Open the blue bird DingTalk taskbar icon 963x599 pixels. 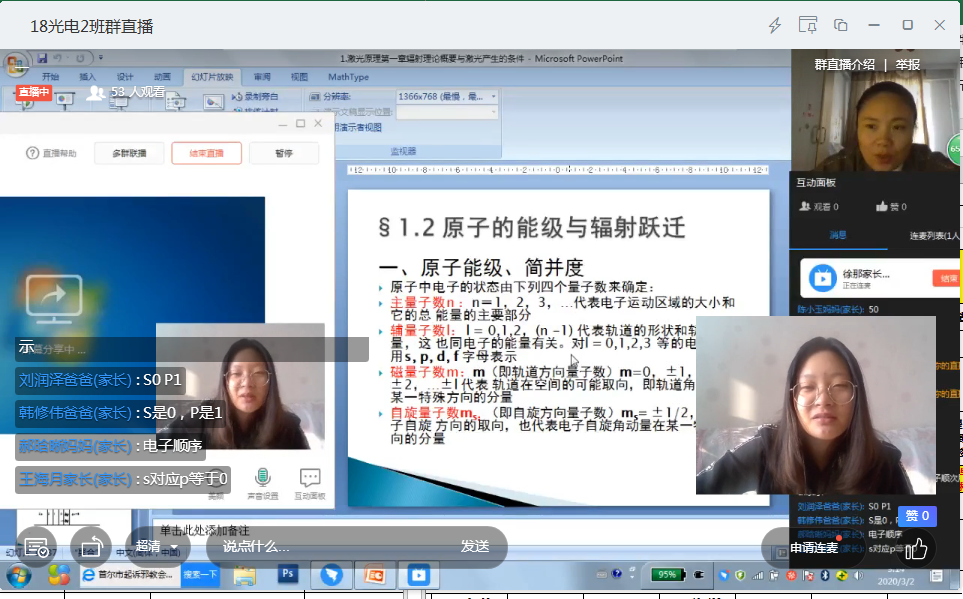(x=332, y=576)
